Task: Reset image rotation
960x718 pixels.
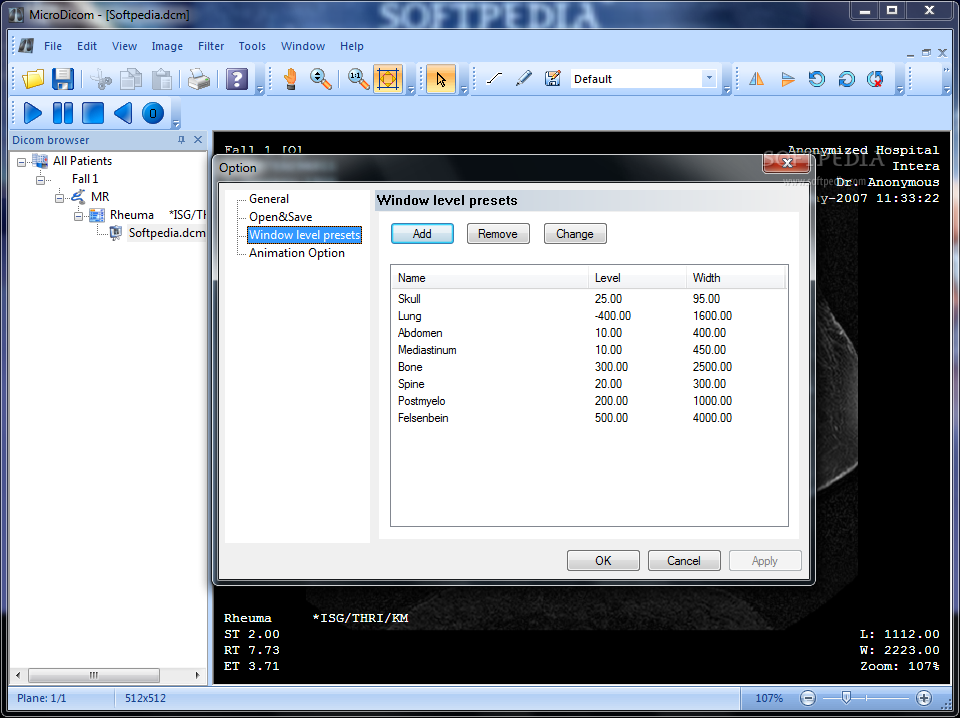Action: point(876,79)
